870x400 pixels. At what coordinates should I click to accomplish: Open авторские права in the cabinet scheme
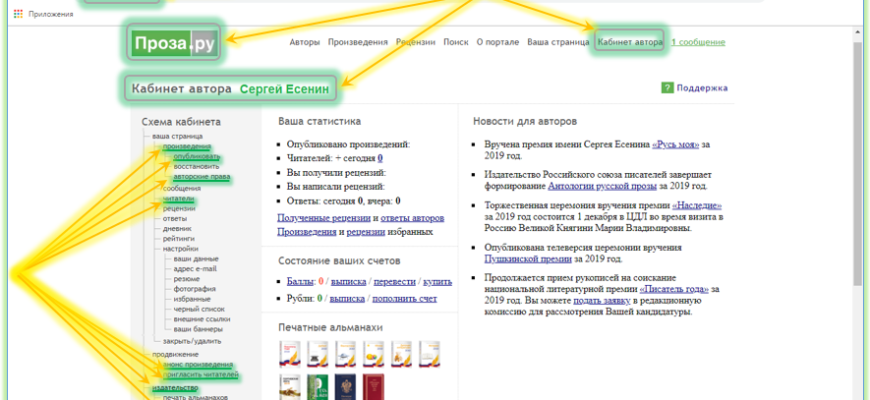pyautogui.click(x=202, y=177)
